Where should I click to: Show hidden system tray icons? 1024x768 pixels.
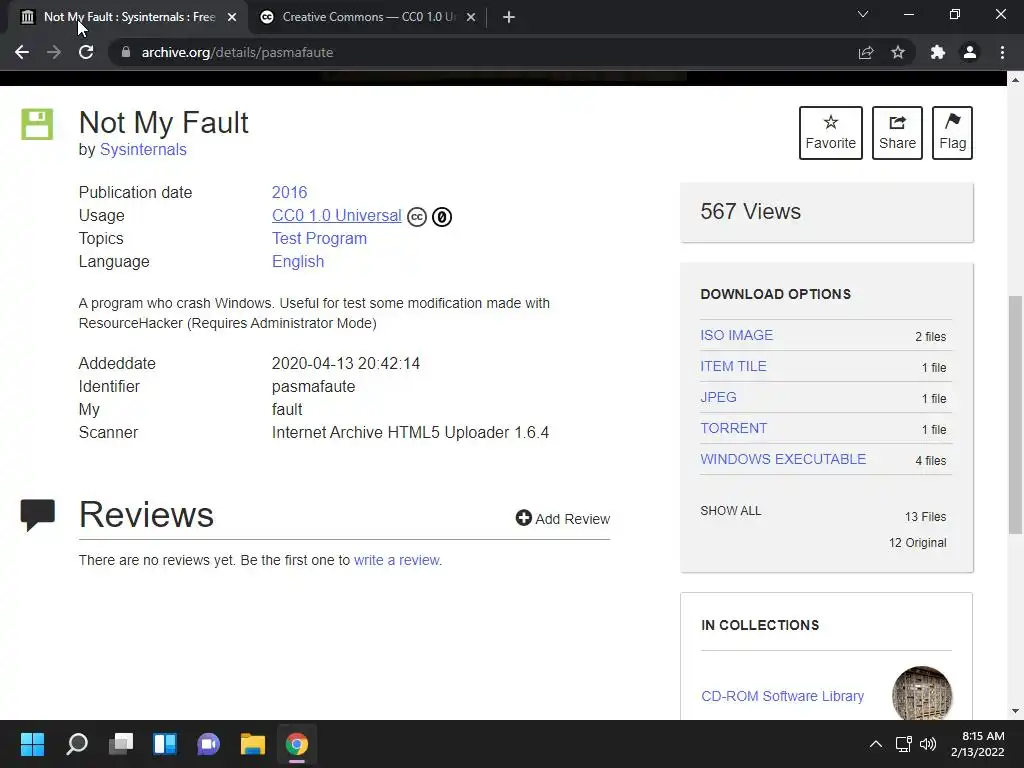point(876,744)
